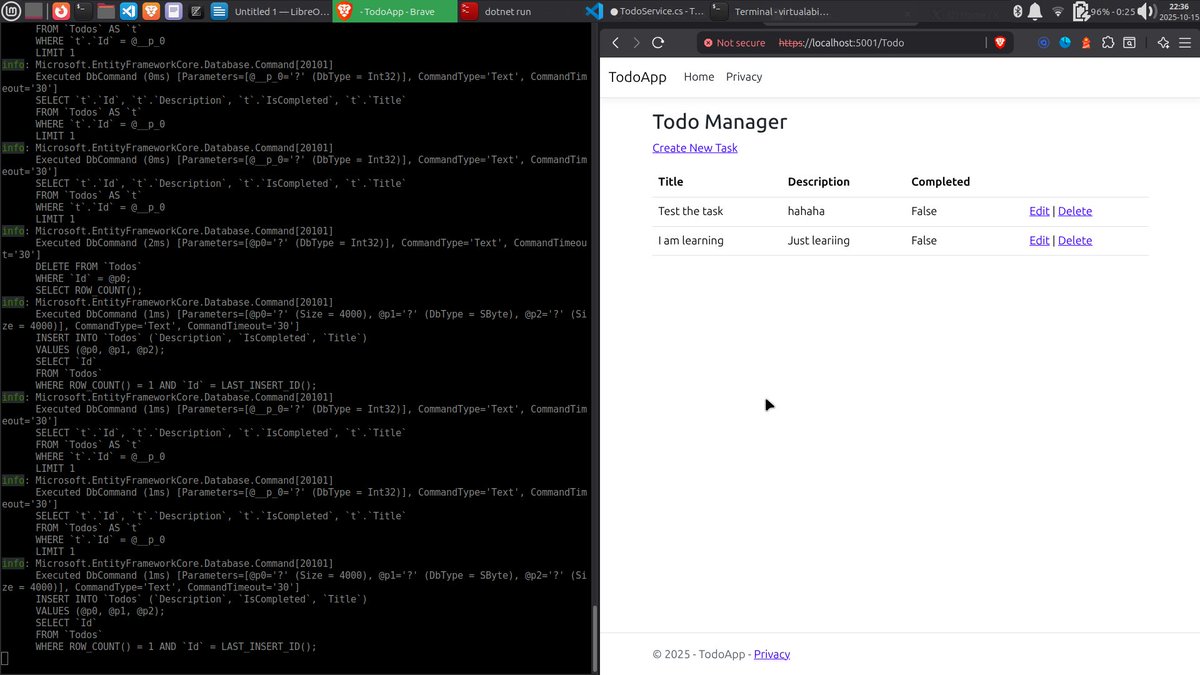Open Bluetooth tray icon

click(1018, 12)
